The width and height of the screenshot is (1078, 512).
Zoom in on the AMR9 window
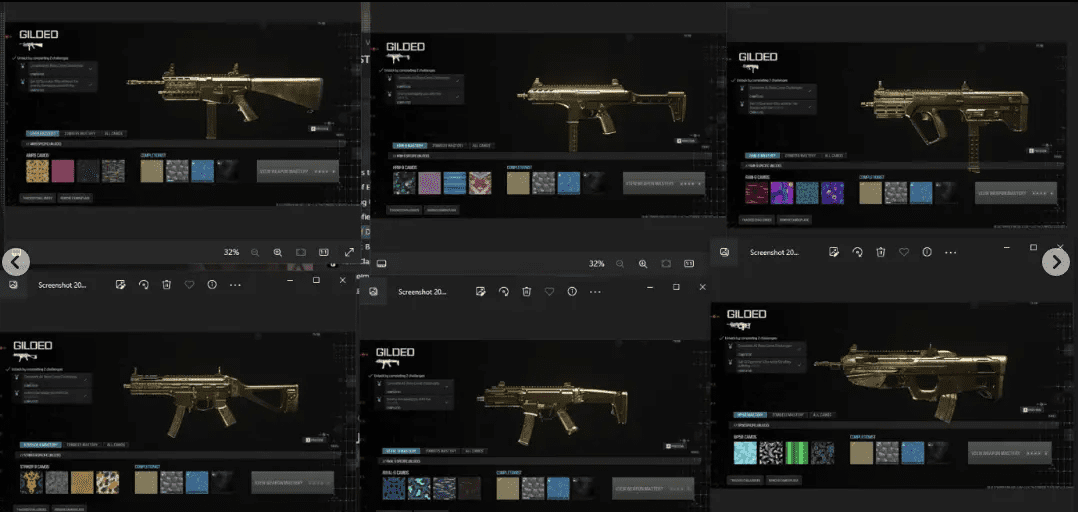(278, 253)
